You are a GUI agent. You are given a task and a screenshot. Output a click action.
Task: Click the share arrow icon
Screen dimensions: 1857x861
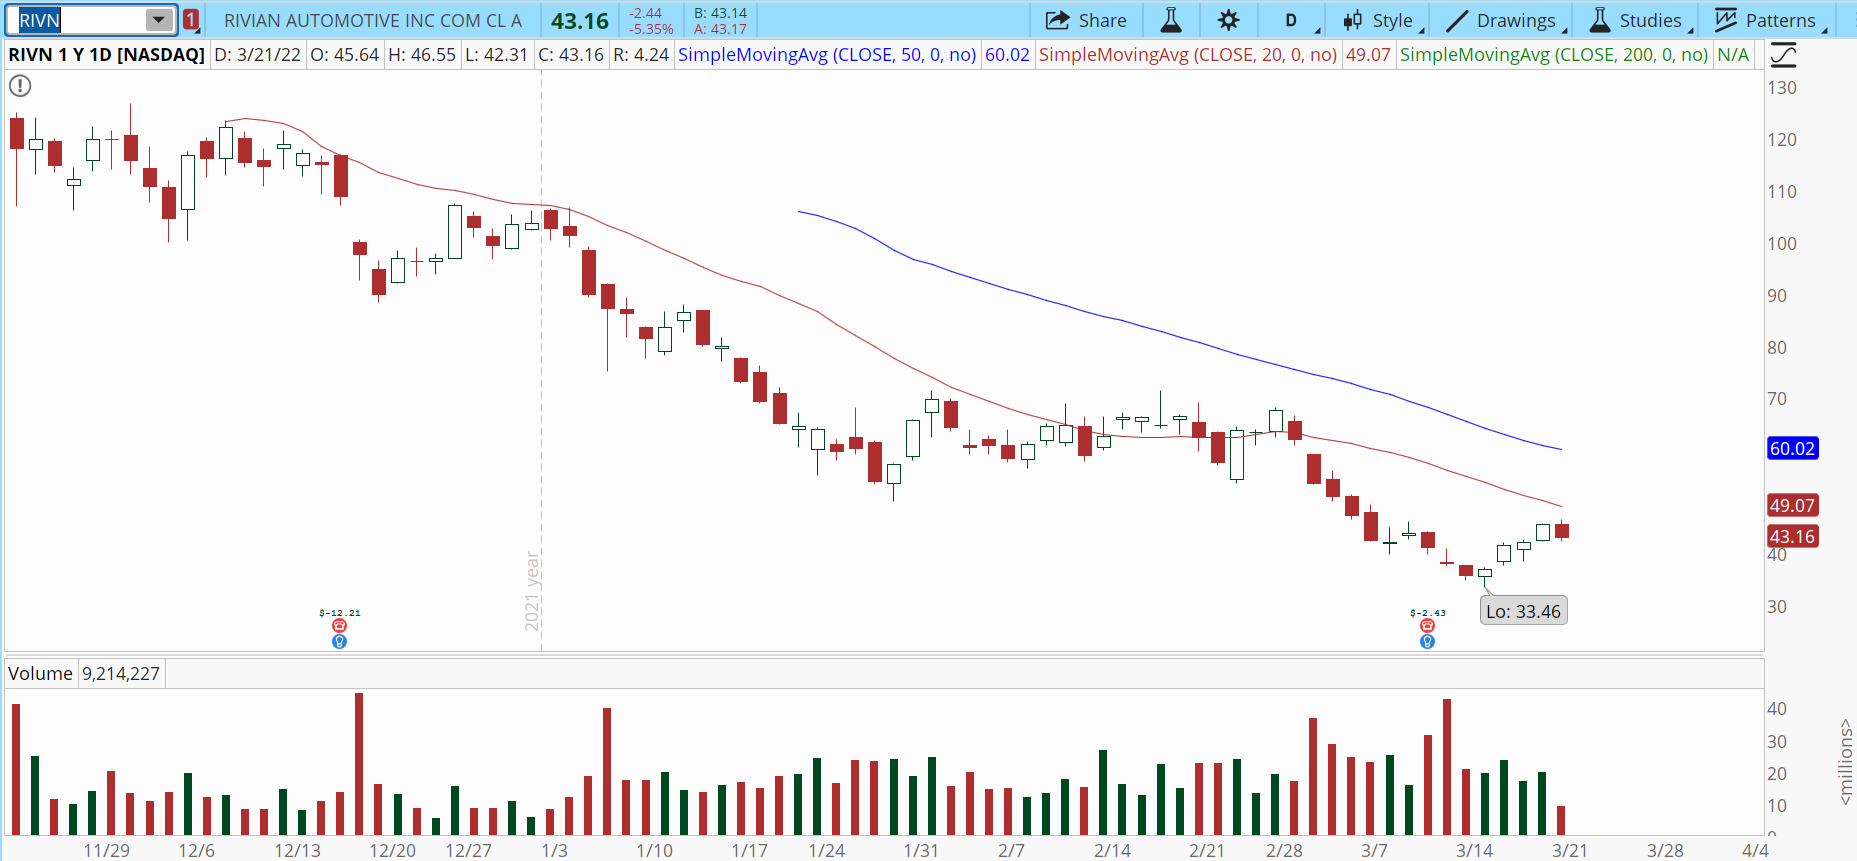[x=1058, y=20]
